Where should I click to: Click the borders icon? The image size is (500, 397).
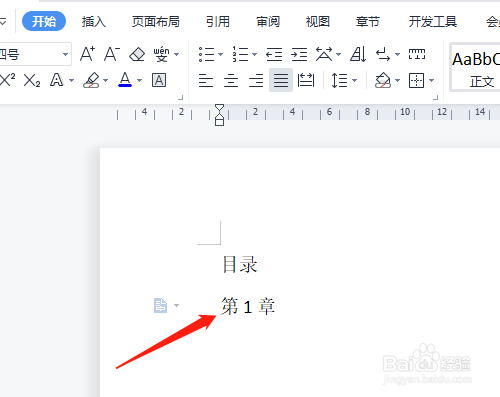click(417, 80)
